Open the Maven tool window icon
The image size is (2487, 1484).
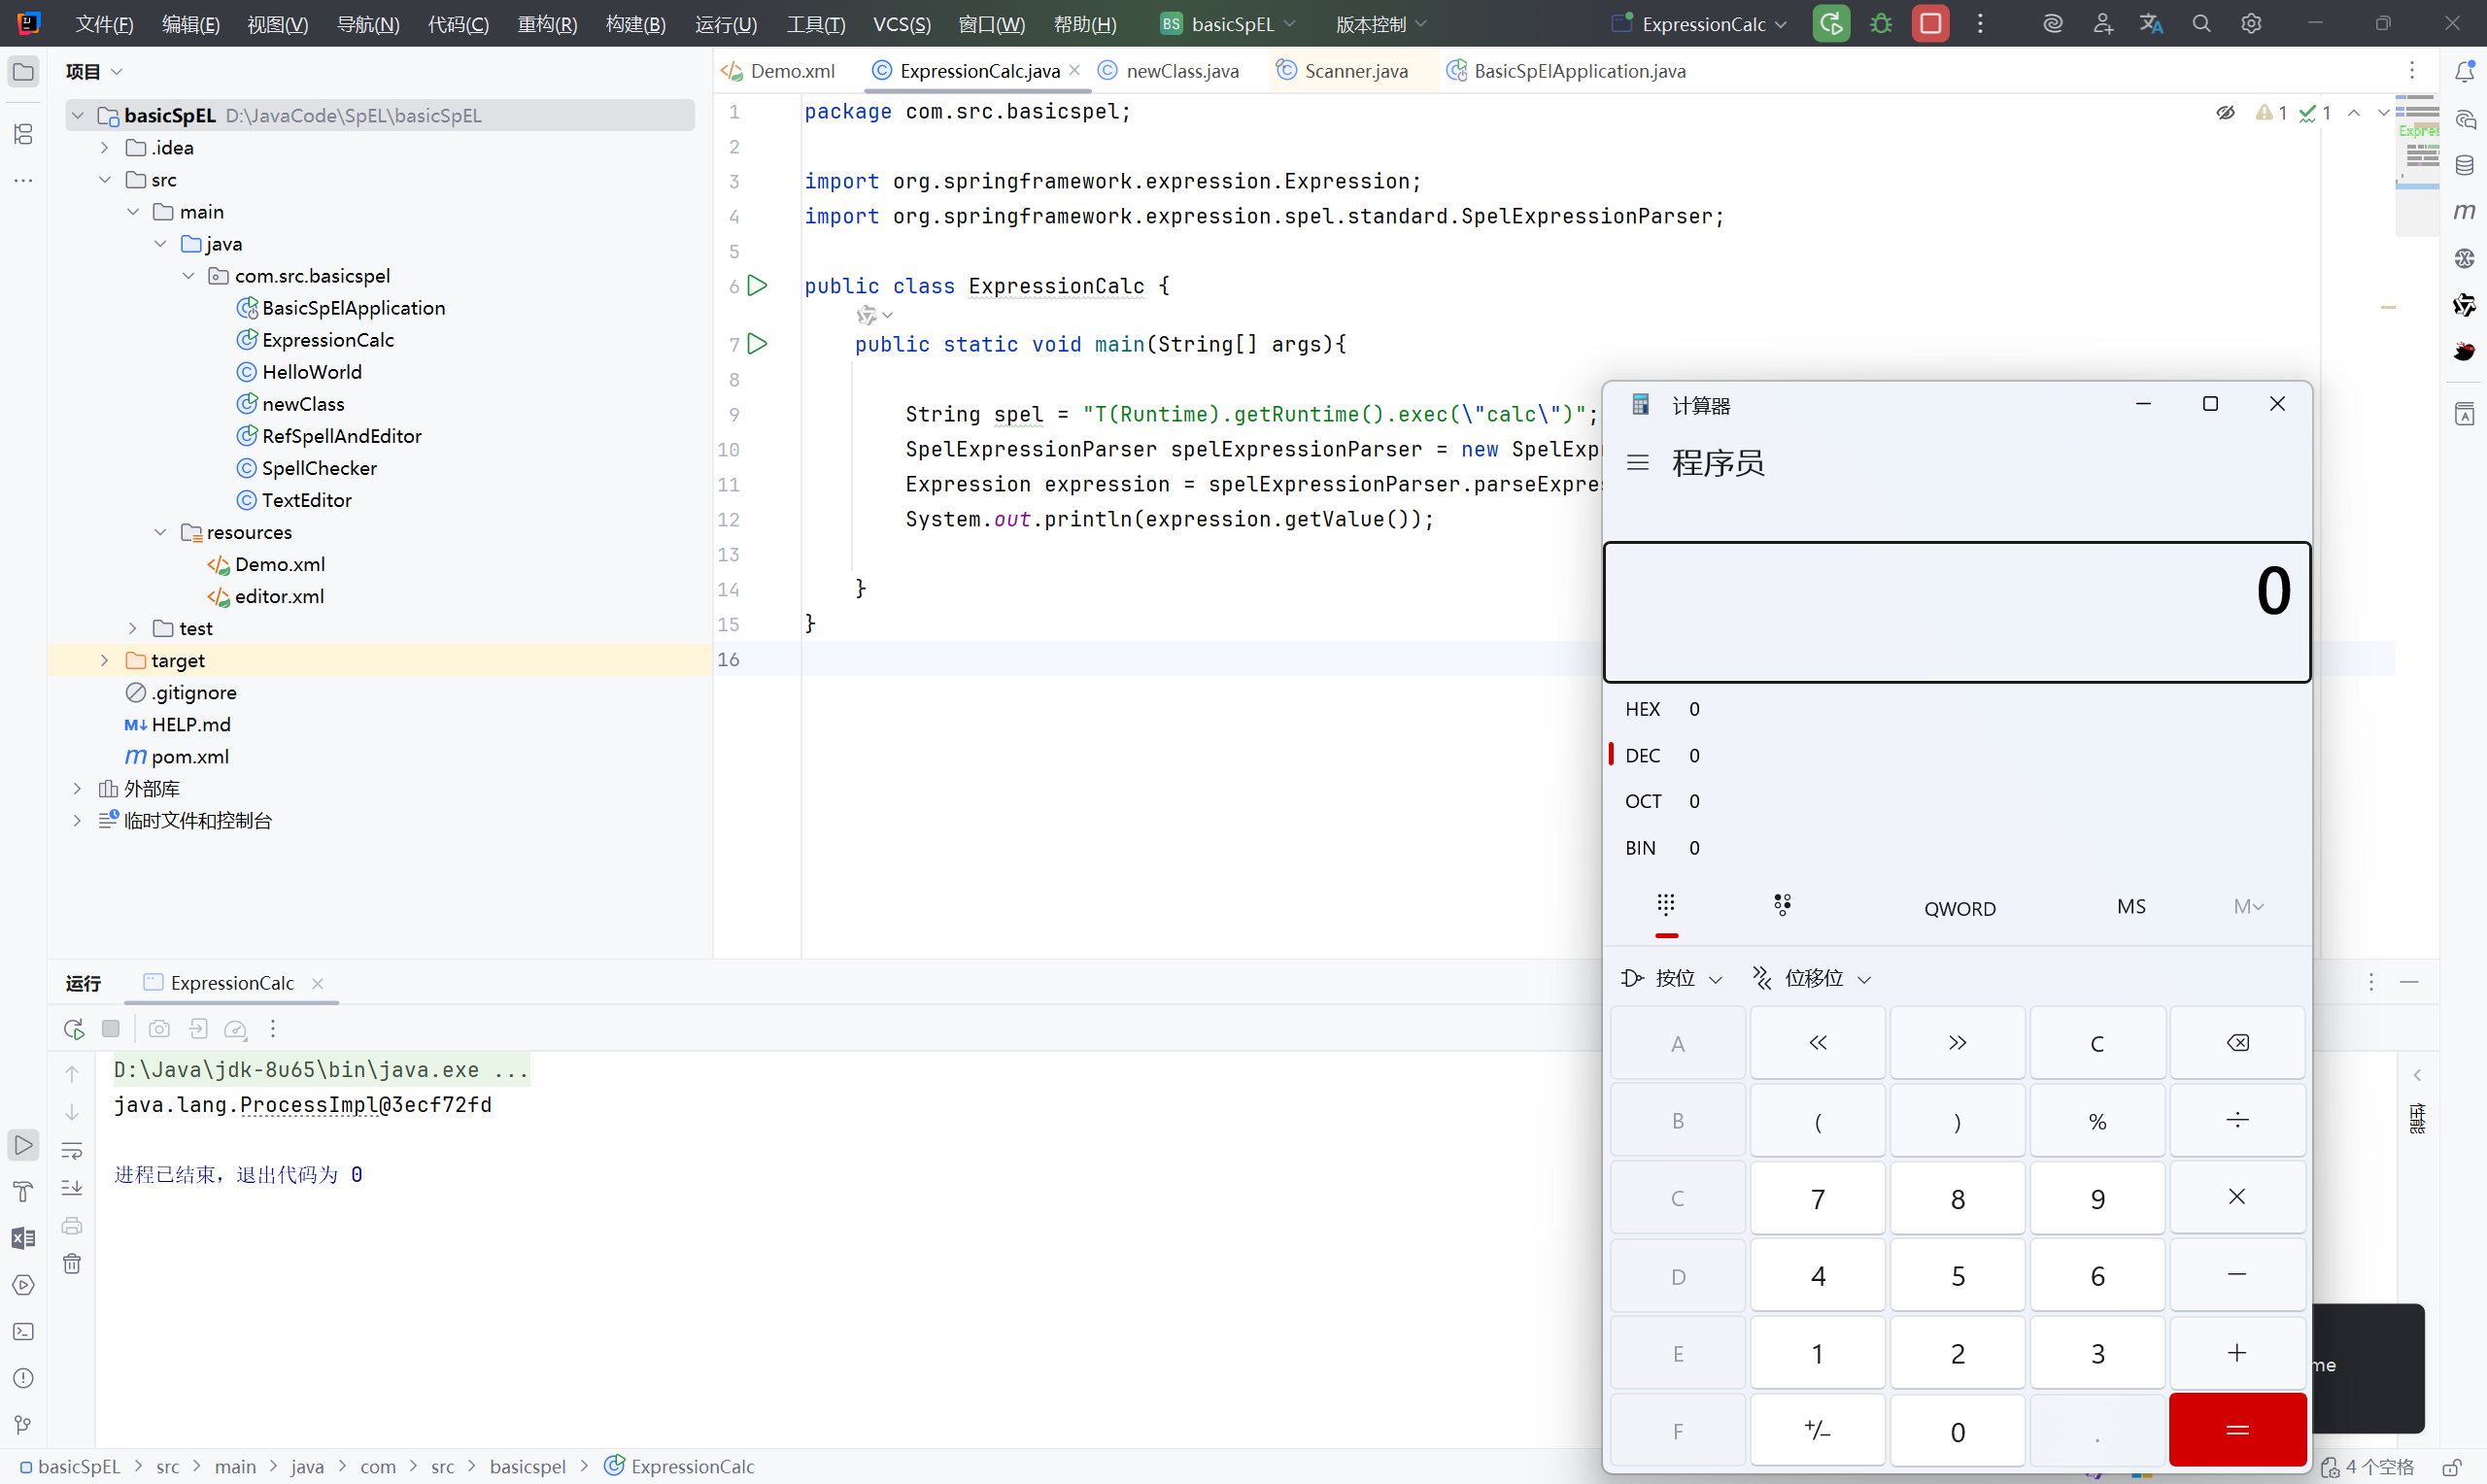click(x=2464, y=211)
